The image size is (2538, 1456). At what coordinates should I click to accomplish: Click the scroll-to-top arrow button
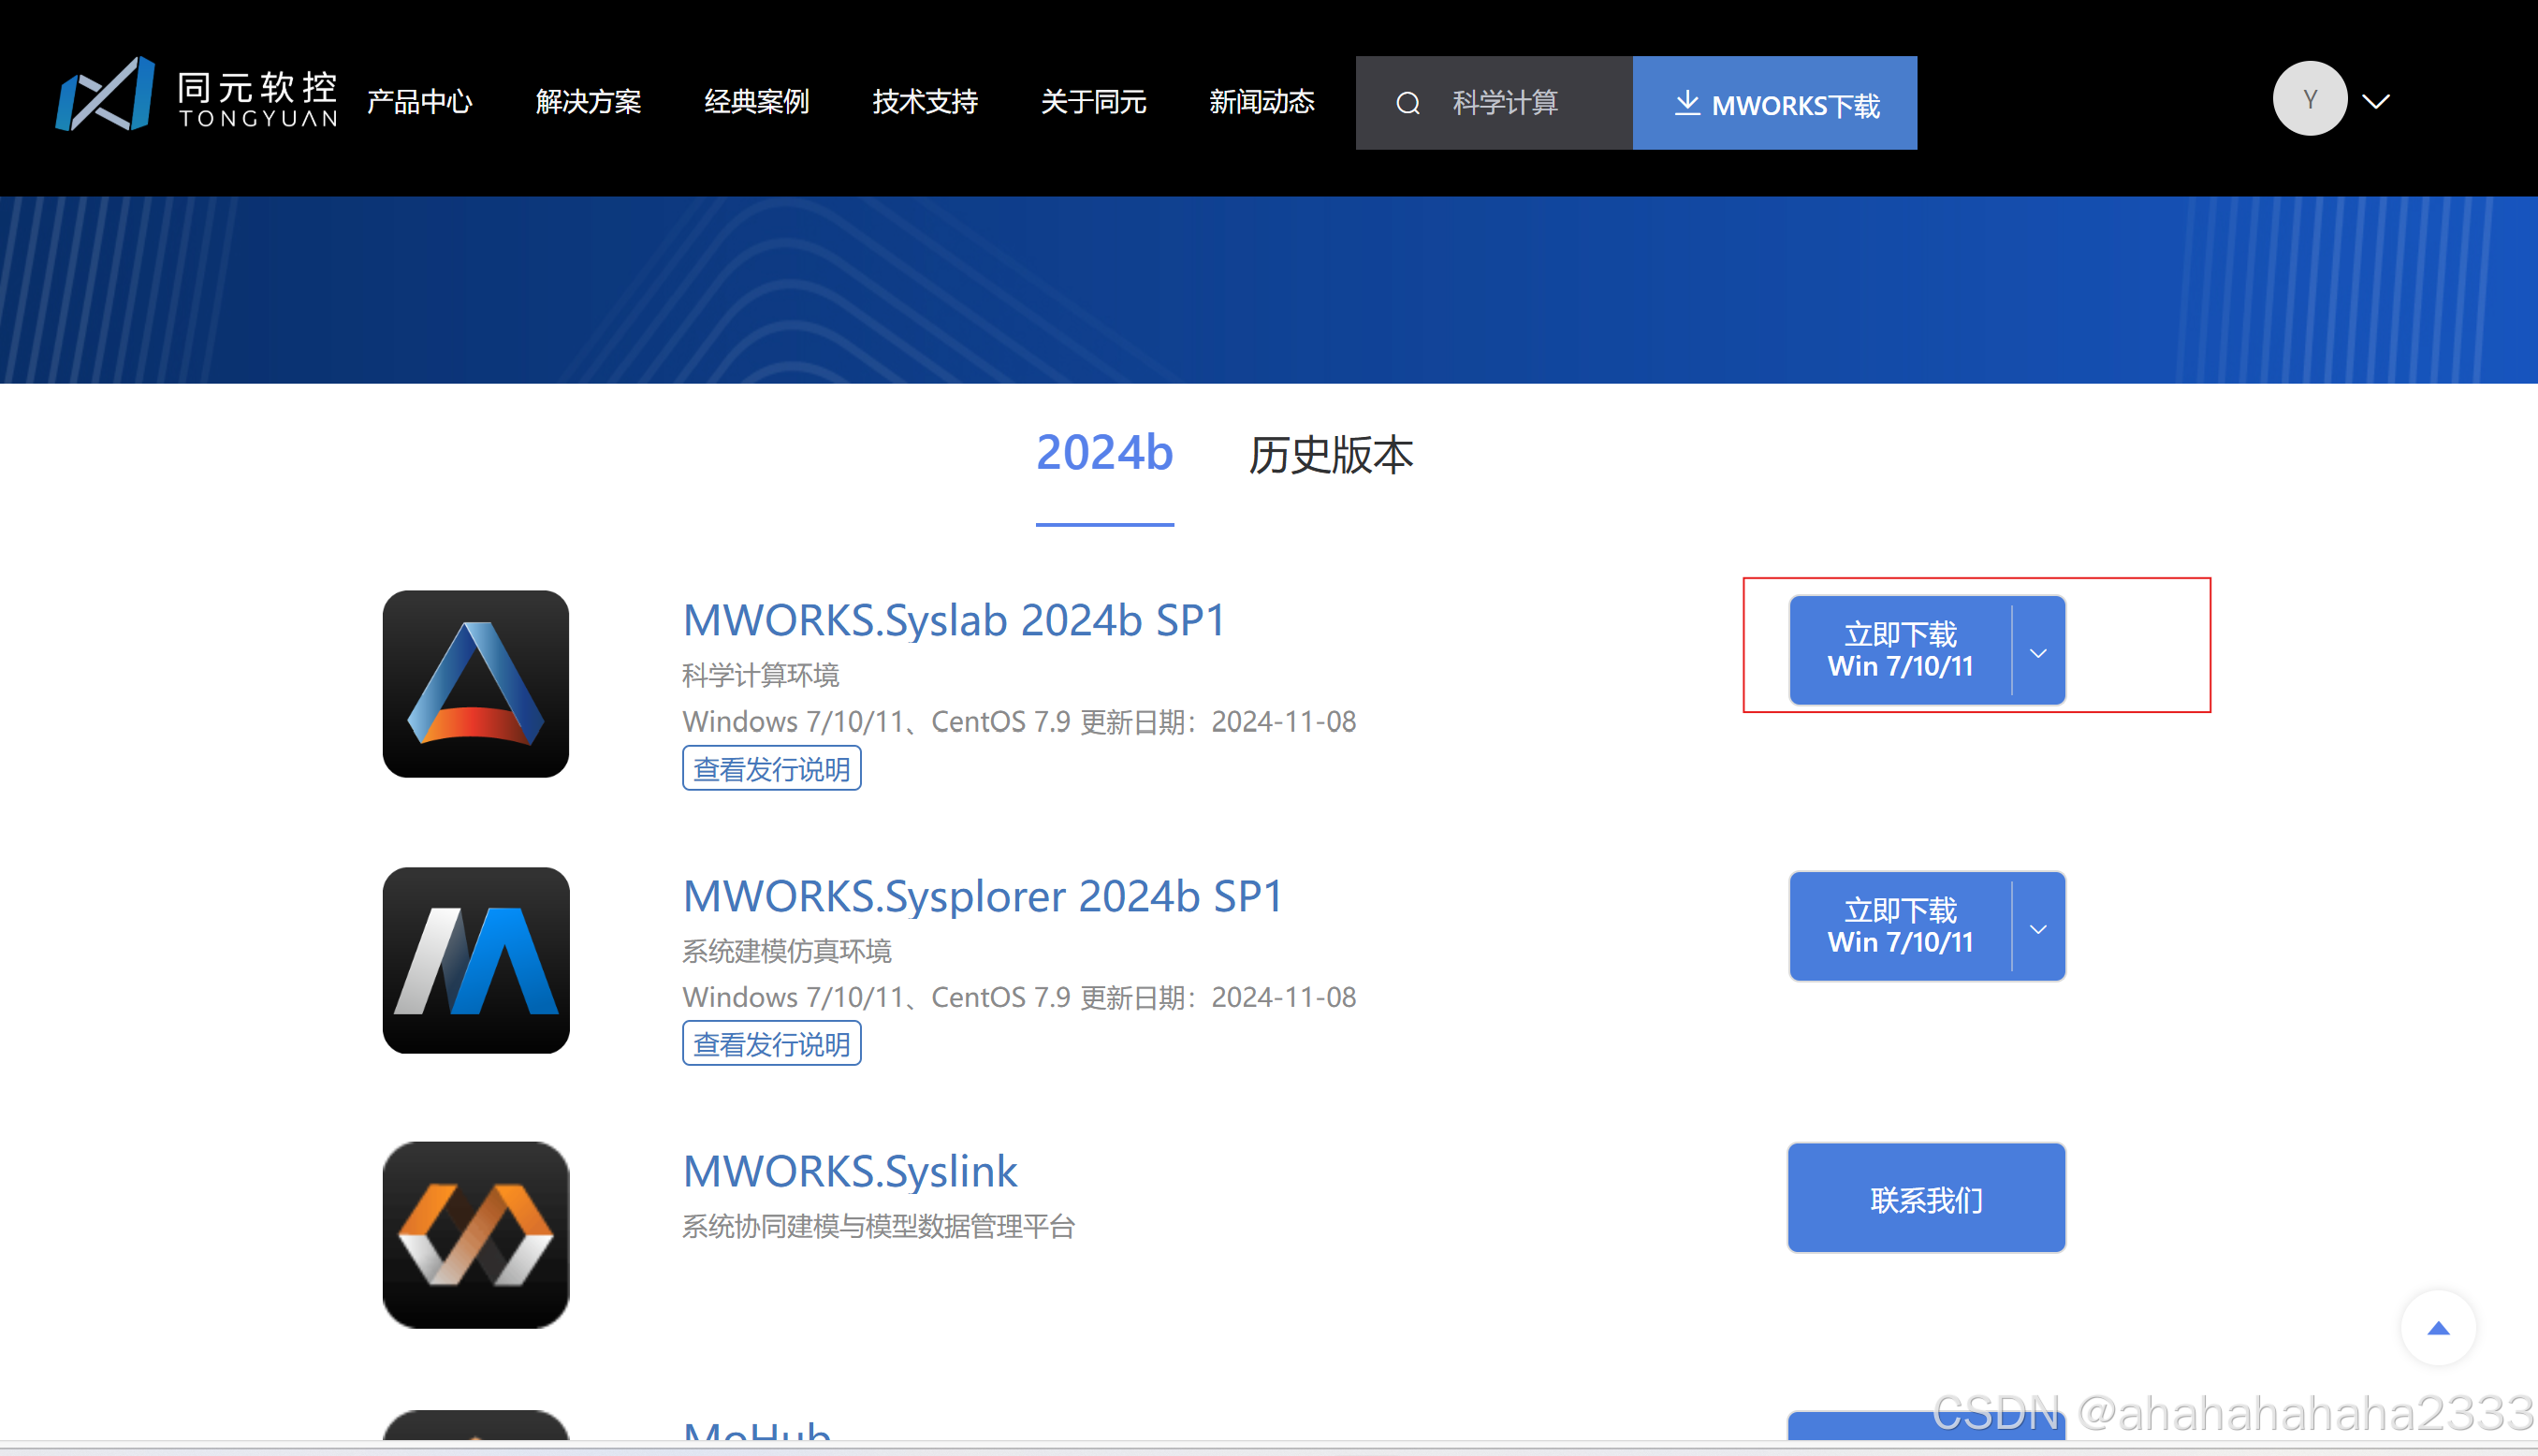pos(2438,1328)
